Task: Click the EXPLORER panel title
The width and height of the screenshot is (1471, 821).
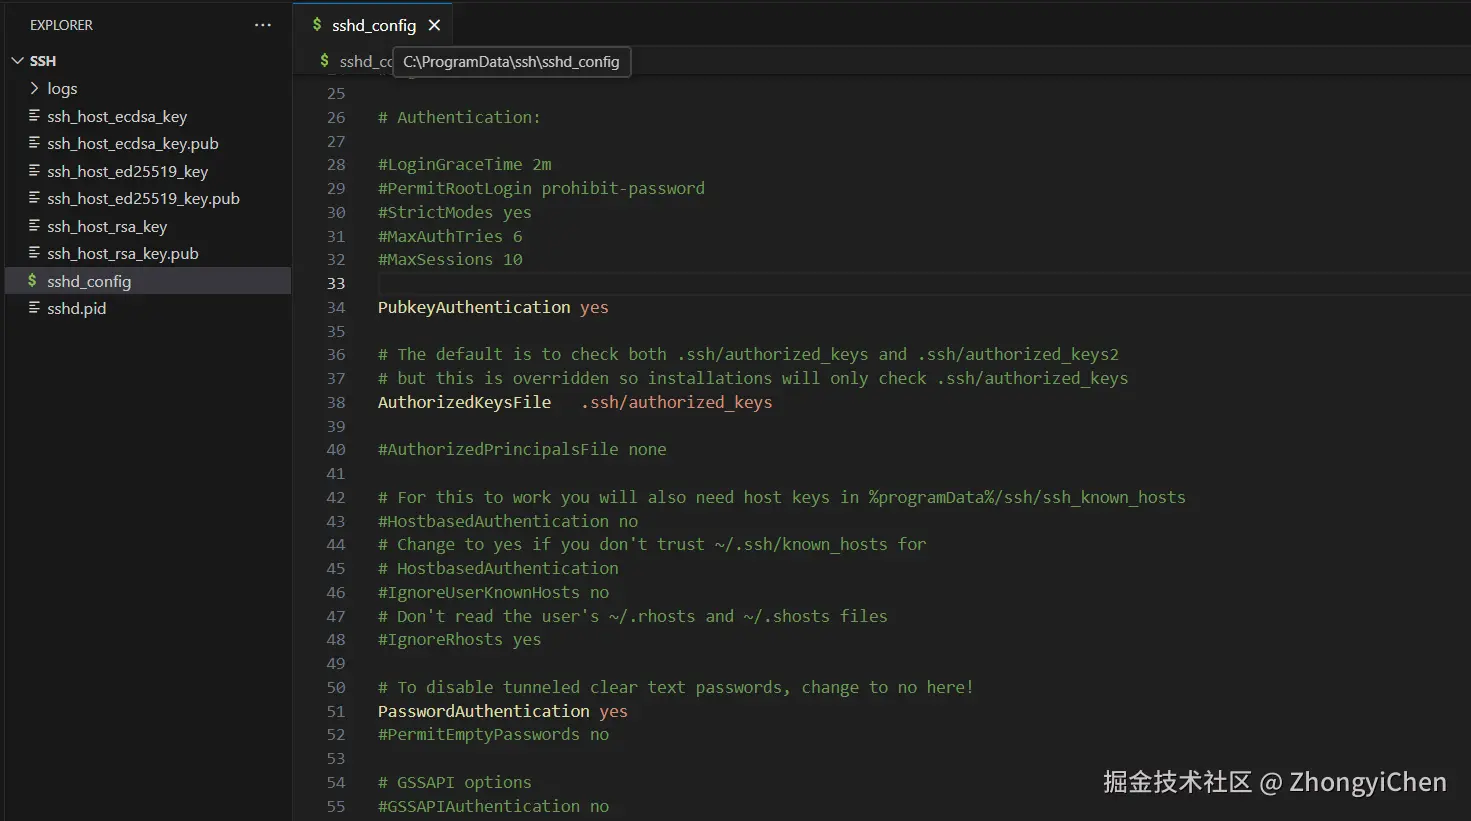Action: (x=61, y=25)
